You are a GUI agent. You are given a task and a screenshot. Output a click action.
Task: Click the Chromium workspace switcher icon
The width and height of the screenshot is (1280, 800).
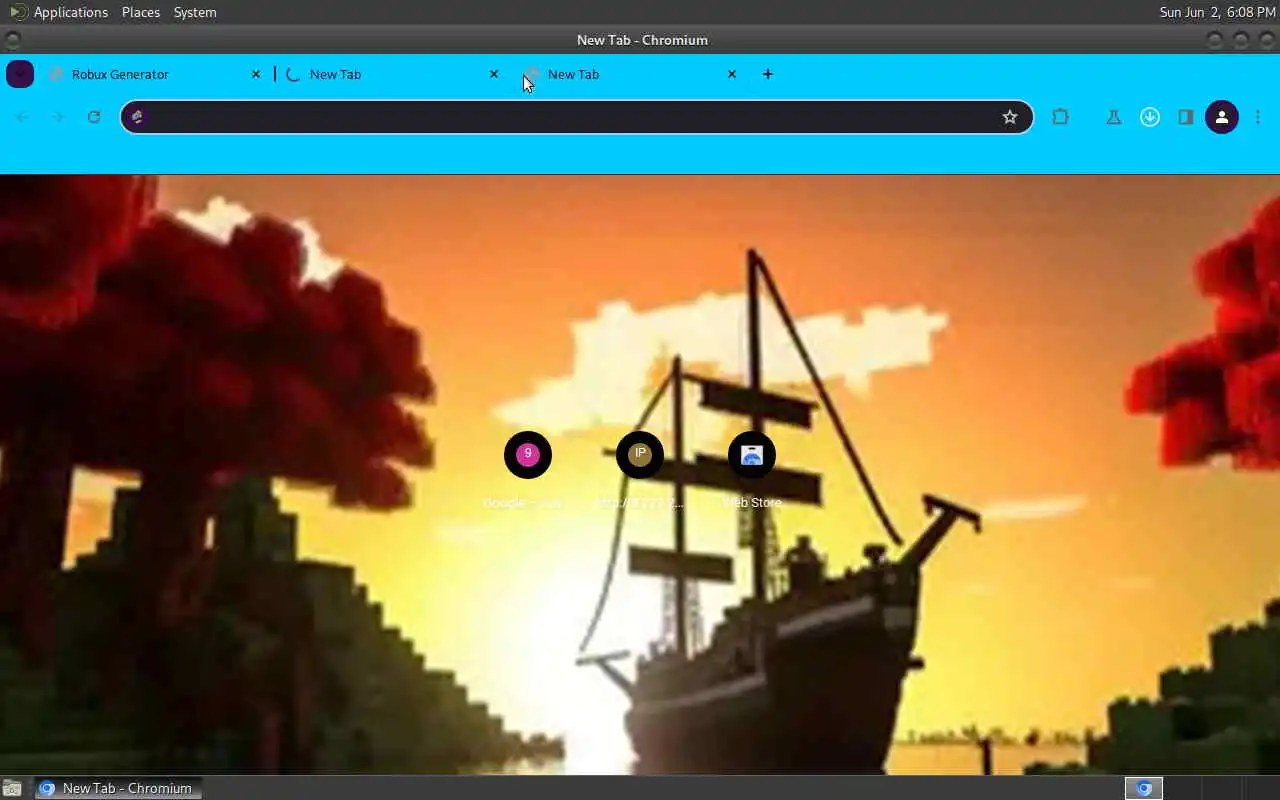click(1144, 788)
